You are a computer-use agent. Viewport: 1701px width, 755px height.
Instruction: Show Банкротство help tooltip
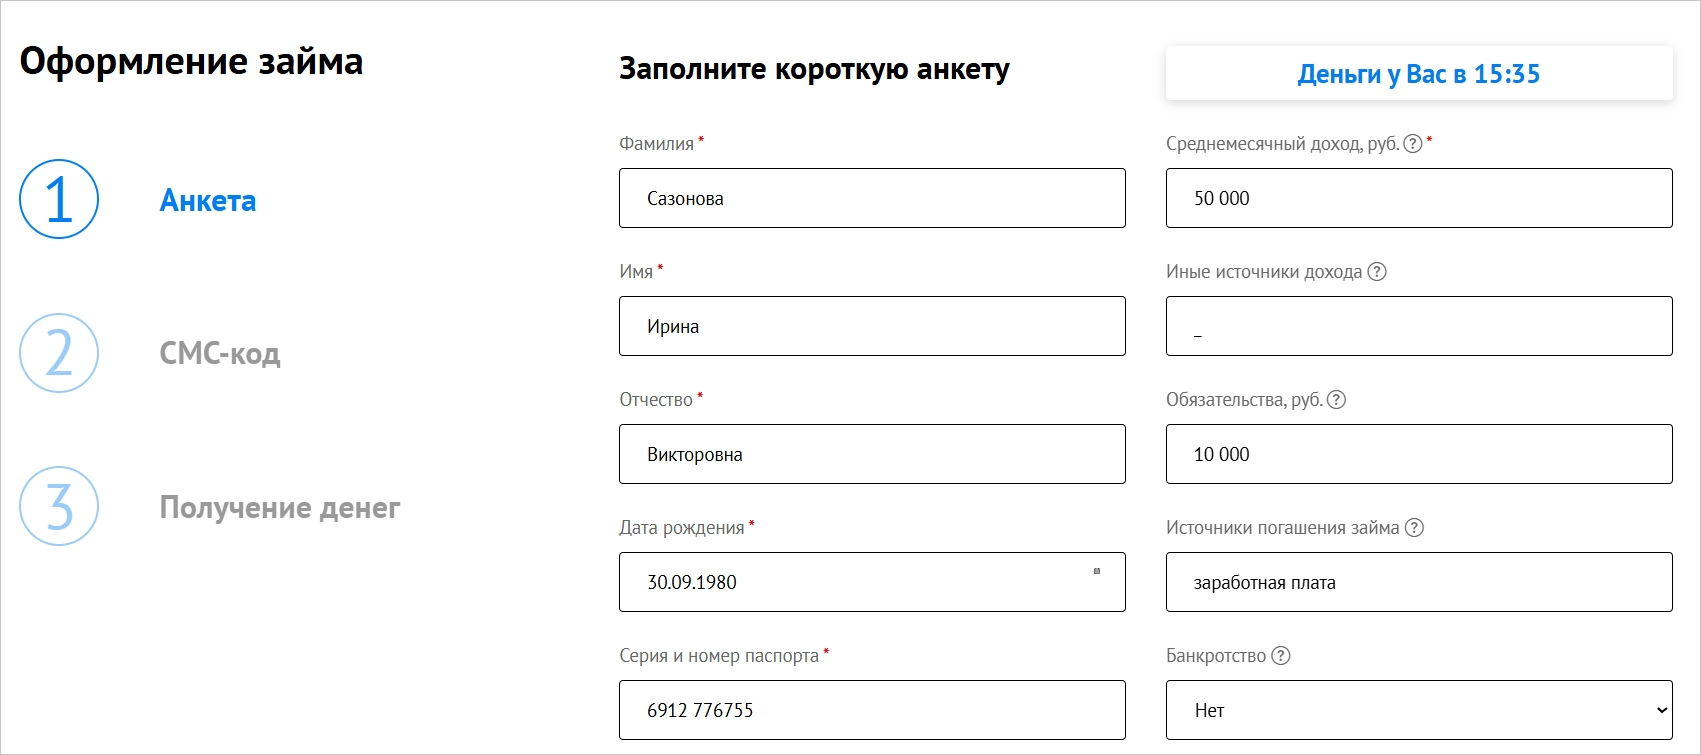(x=1281, y=656)
